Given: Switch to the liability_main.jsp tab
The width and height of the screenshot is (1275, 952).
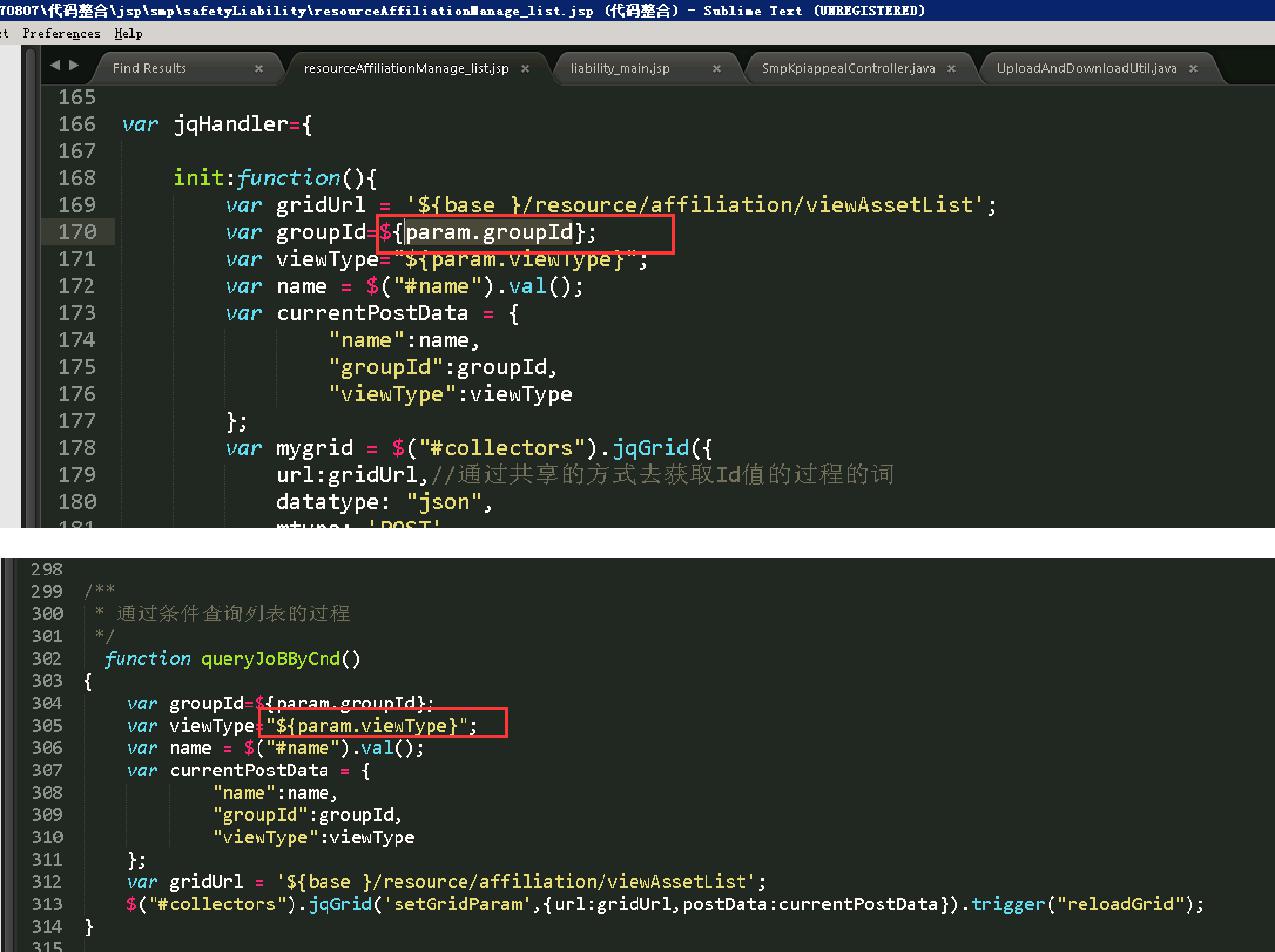Looking at the screenshot, I should pyautogui.click(x=620, y=68).
